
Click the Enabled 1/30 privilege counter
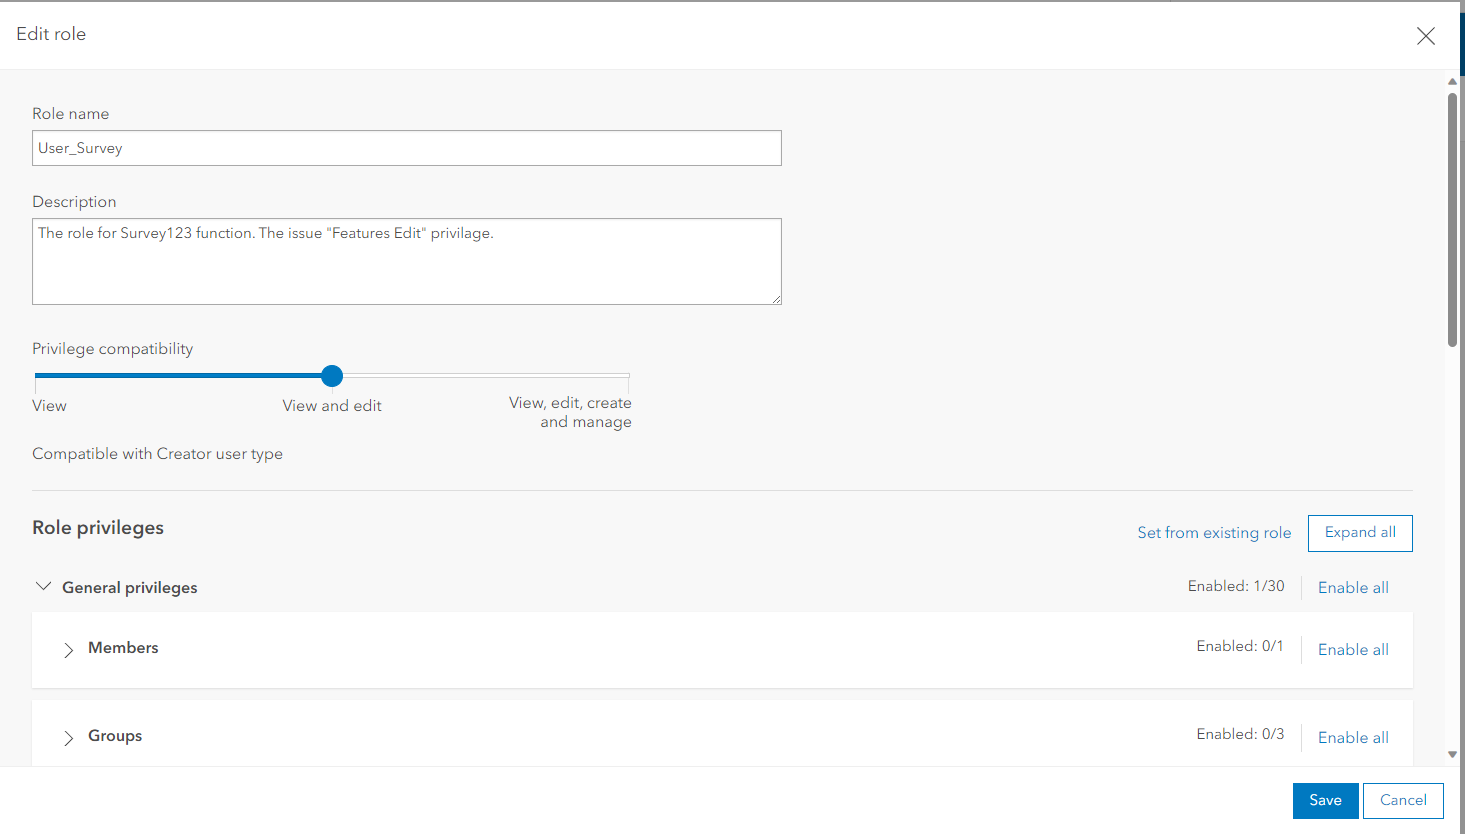click(x=1236, y=586)
